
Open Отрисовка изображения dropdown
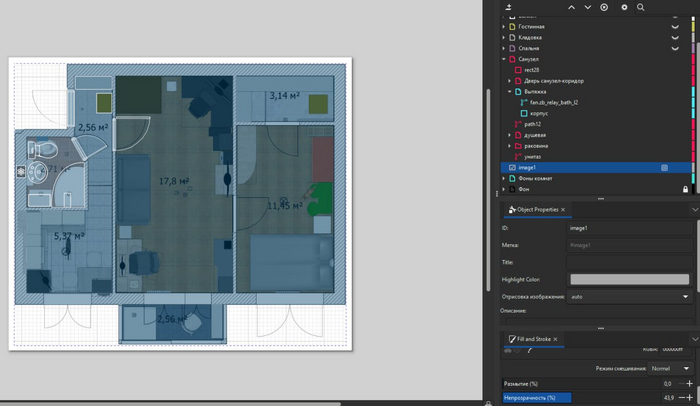tap(629, 297)
